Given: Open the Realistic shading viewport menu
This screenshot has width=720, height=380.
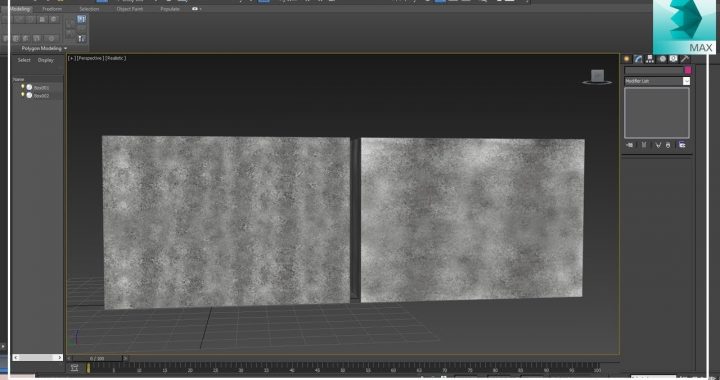Looking at the screenshot, I should tap(116, 58).
